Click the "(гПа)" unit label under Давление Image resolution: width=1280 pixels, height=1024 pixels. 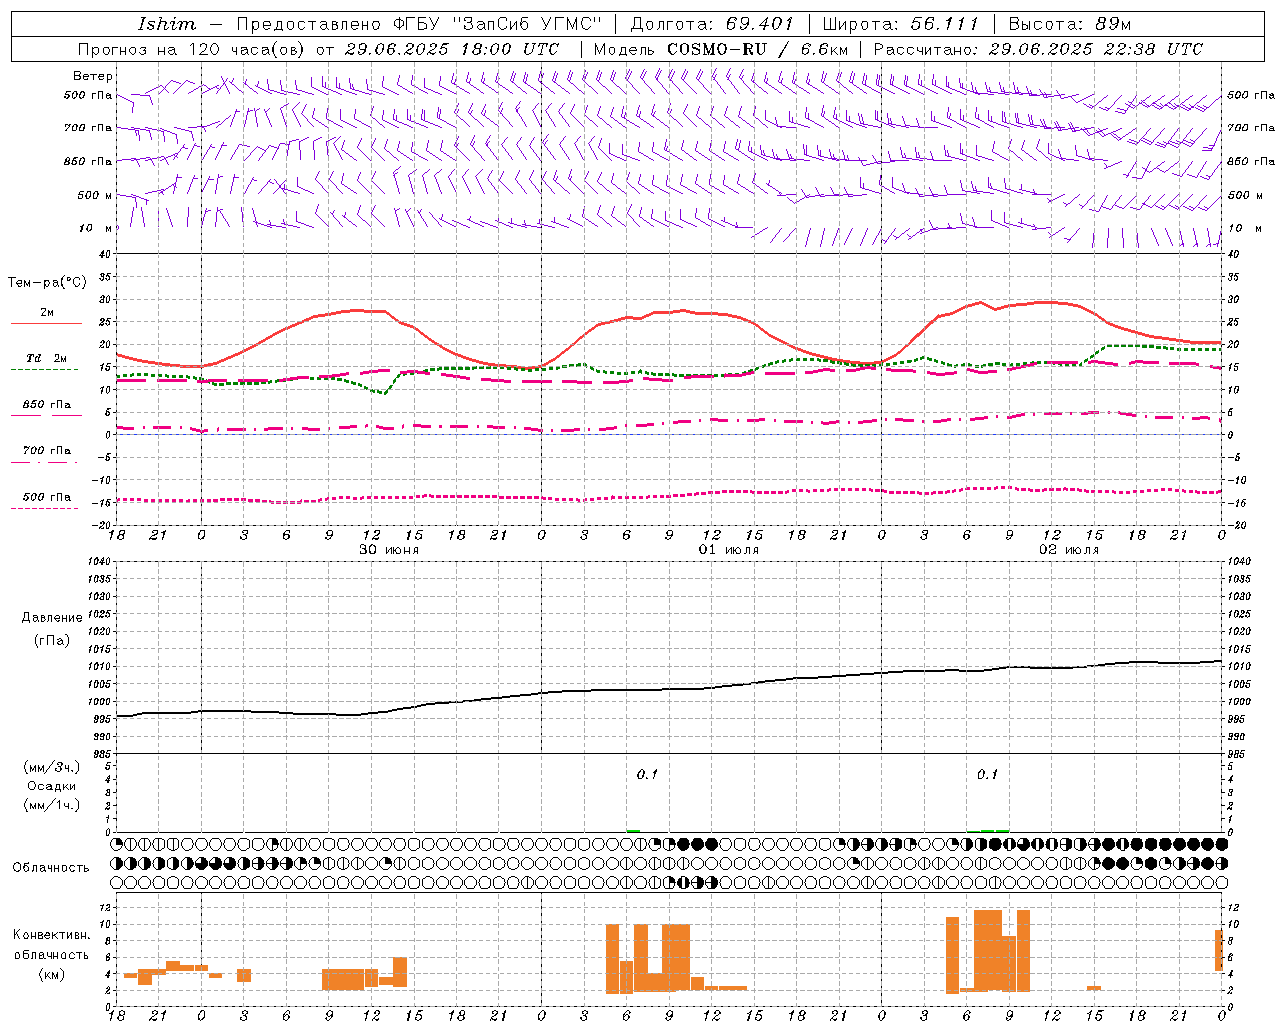pos(52,641)
